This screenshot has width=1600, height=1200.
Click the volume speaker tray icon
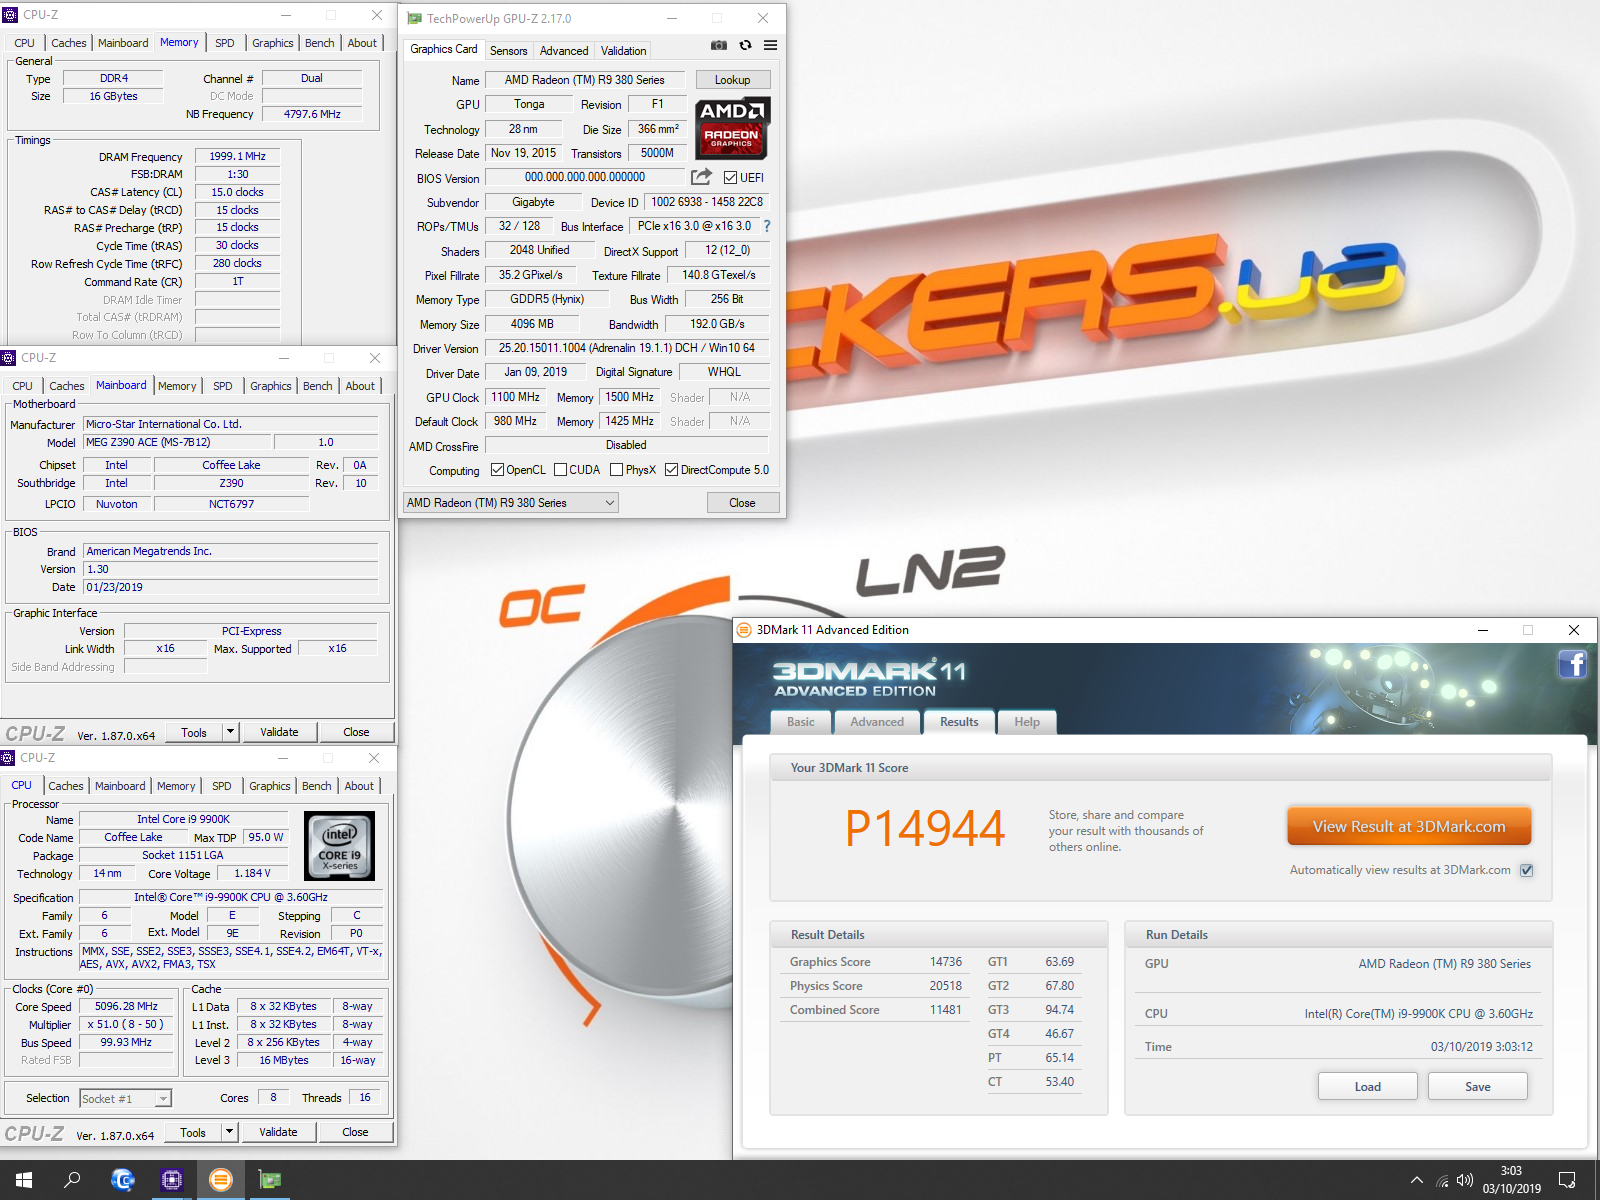[x=1465, y=1180]
